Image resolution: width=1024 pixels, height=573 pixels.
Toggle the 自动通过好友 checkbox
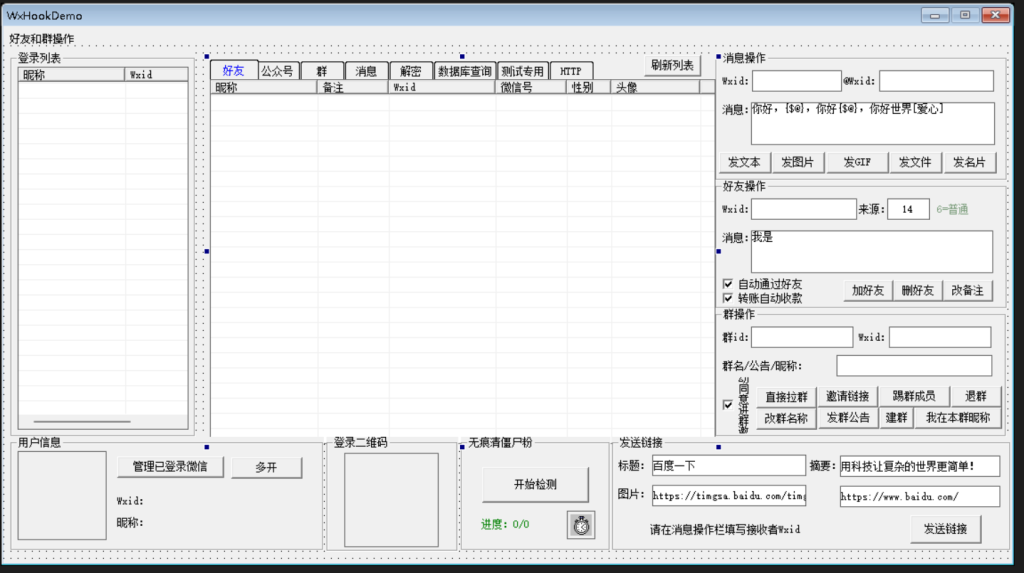(728, 284)
